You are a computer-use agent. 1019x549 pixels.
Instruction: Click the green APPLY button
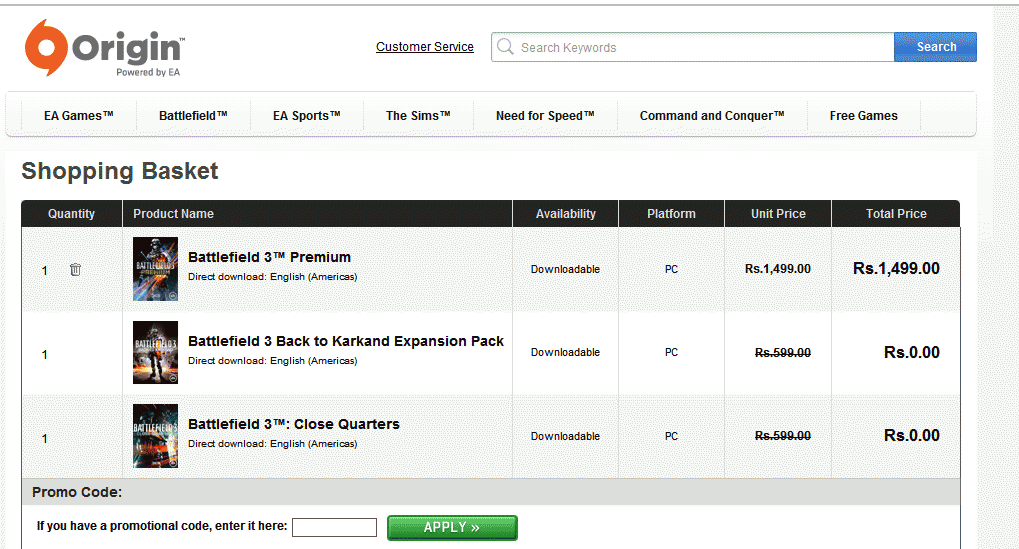pos(452,527)
